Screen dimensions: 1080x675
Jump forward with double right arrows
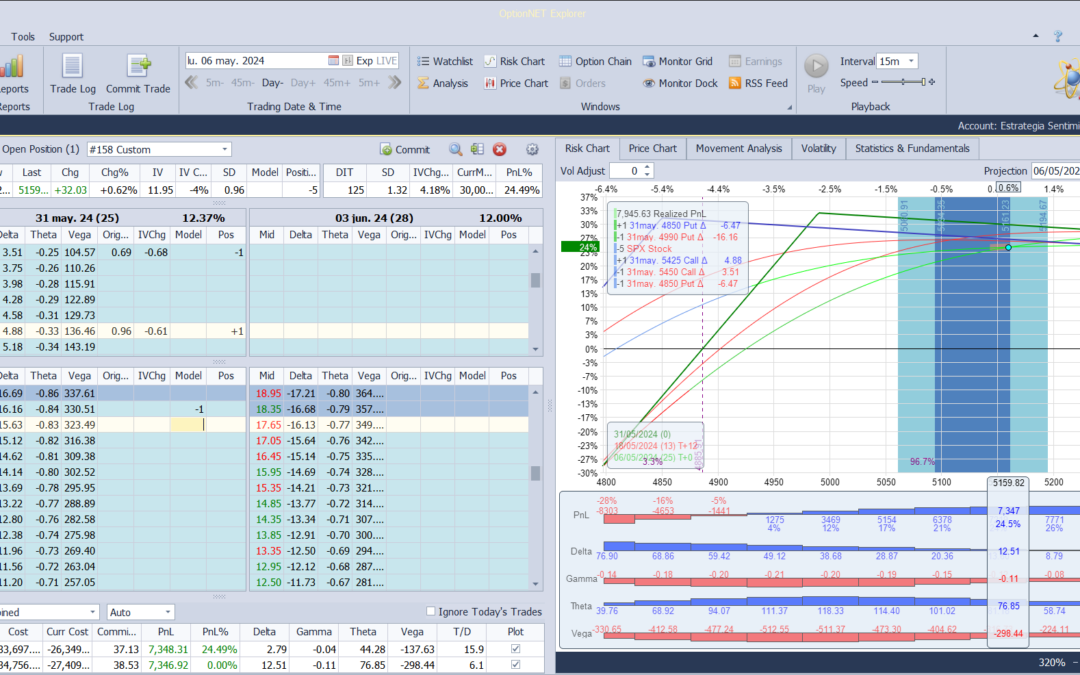click(x=395, y=83)
